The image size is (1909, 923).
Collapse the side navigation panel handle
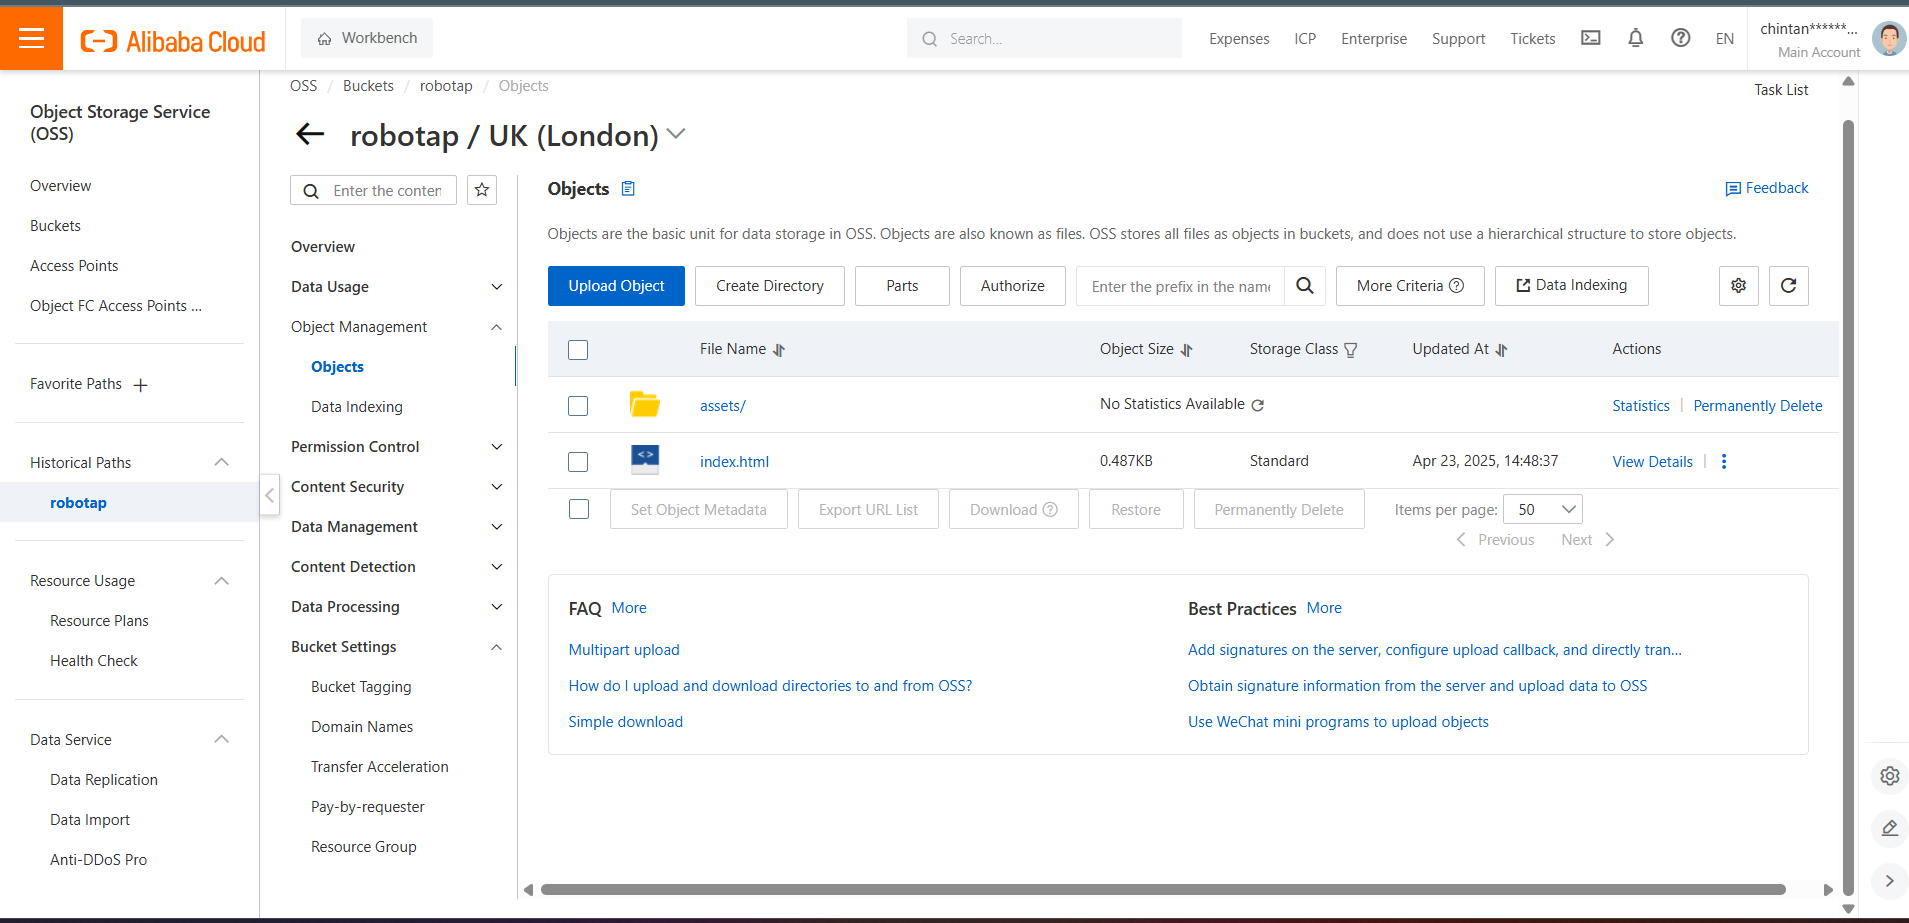coord(270,495)
